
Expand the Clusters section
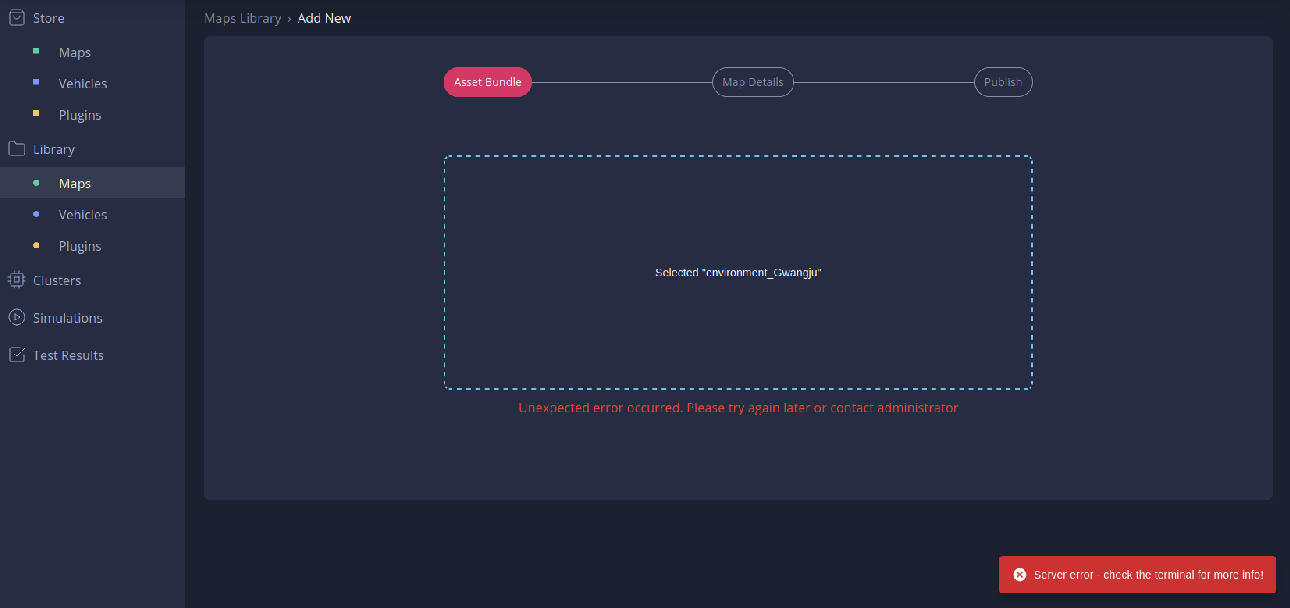pos(57,280)
